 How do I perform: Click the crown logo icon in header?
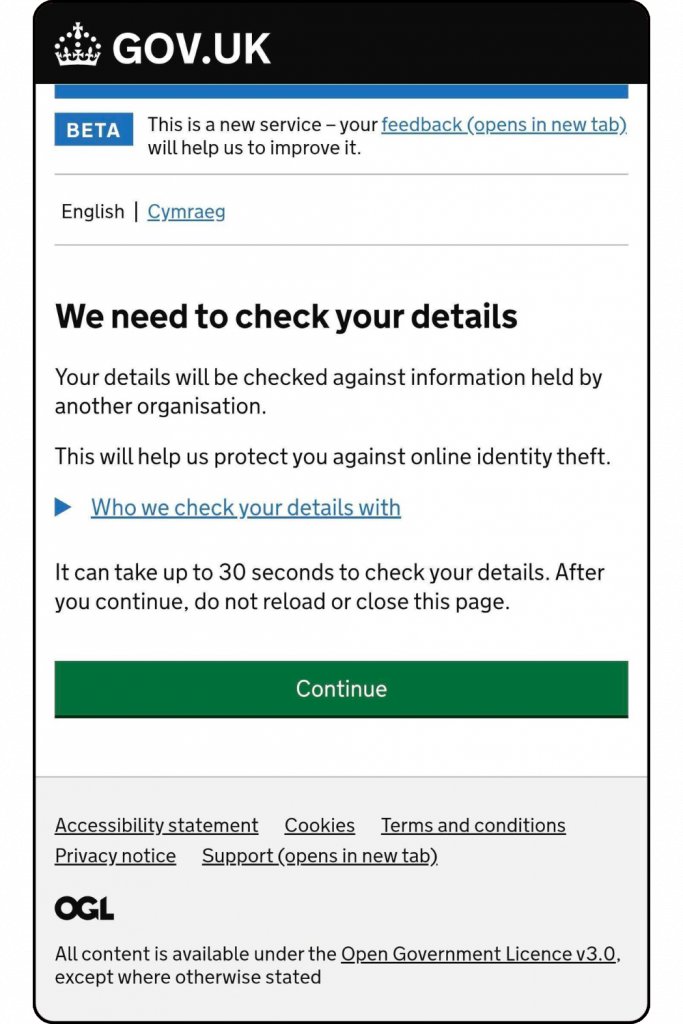(78, 45)
